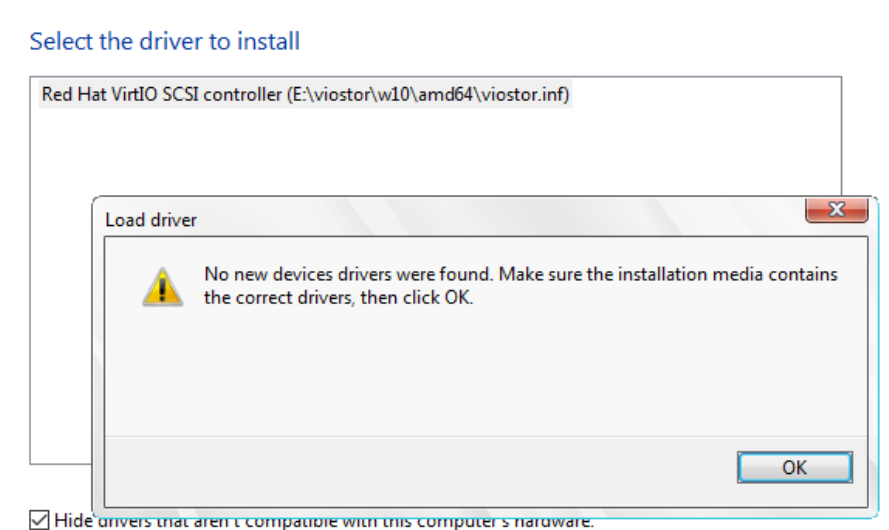Click the gray footer strip left of OK

tap(420, 471)
